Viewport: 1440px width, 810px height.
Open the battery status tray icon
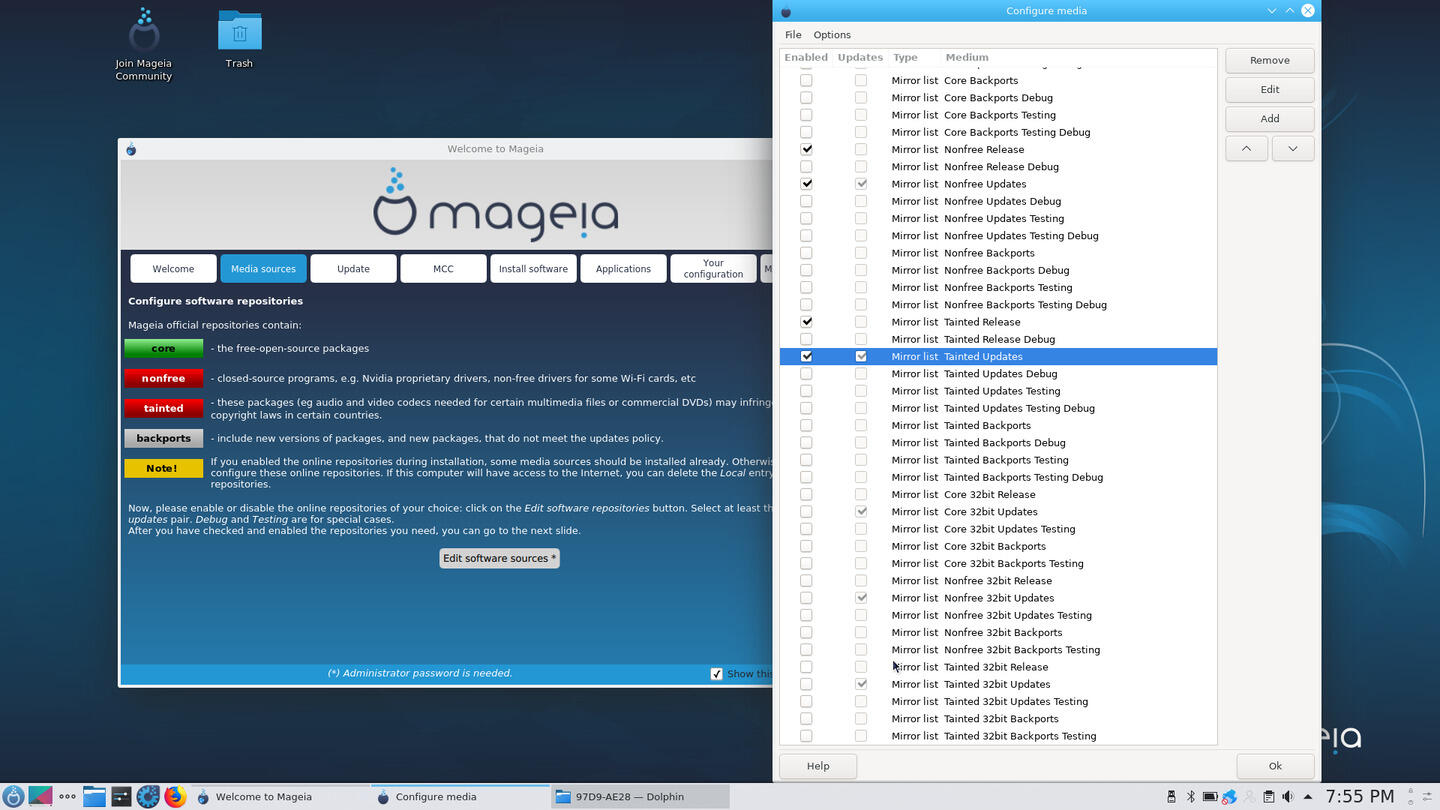click(x=1210, y=797)
